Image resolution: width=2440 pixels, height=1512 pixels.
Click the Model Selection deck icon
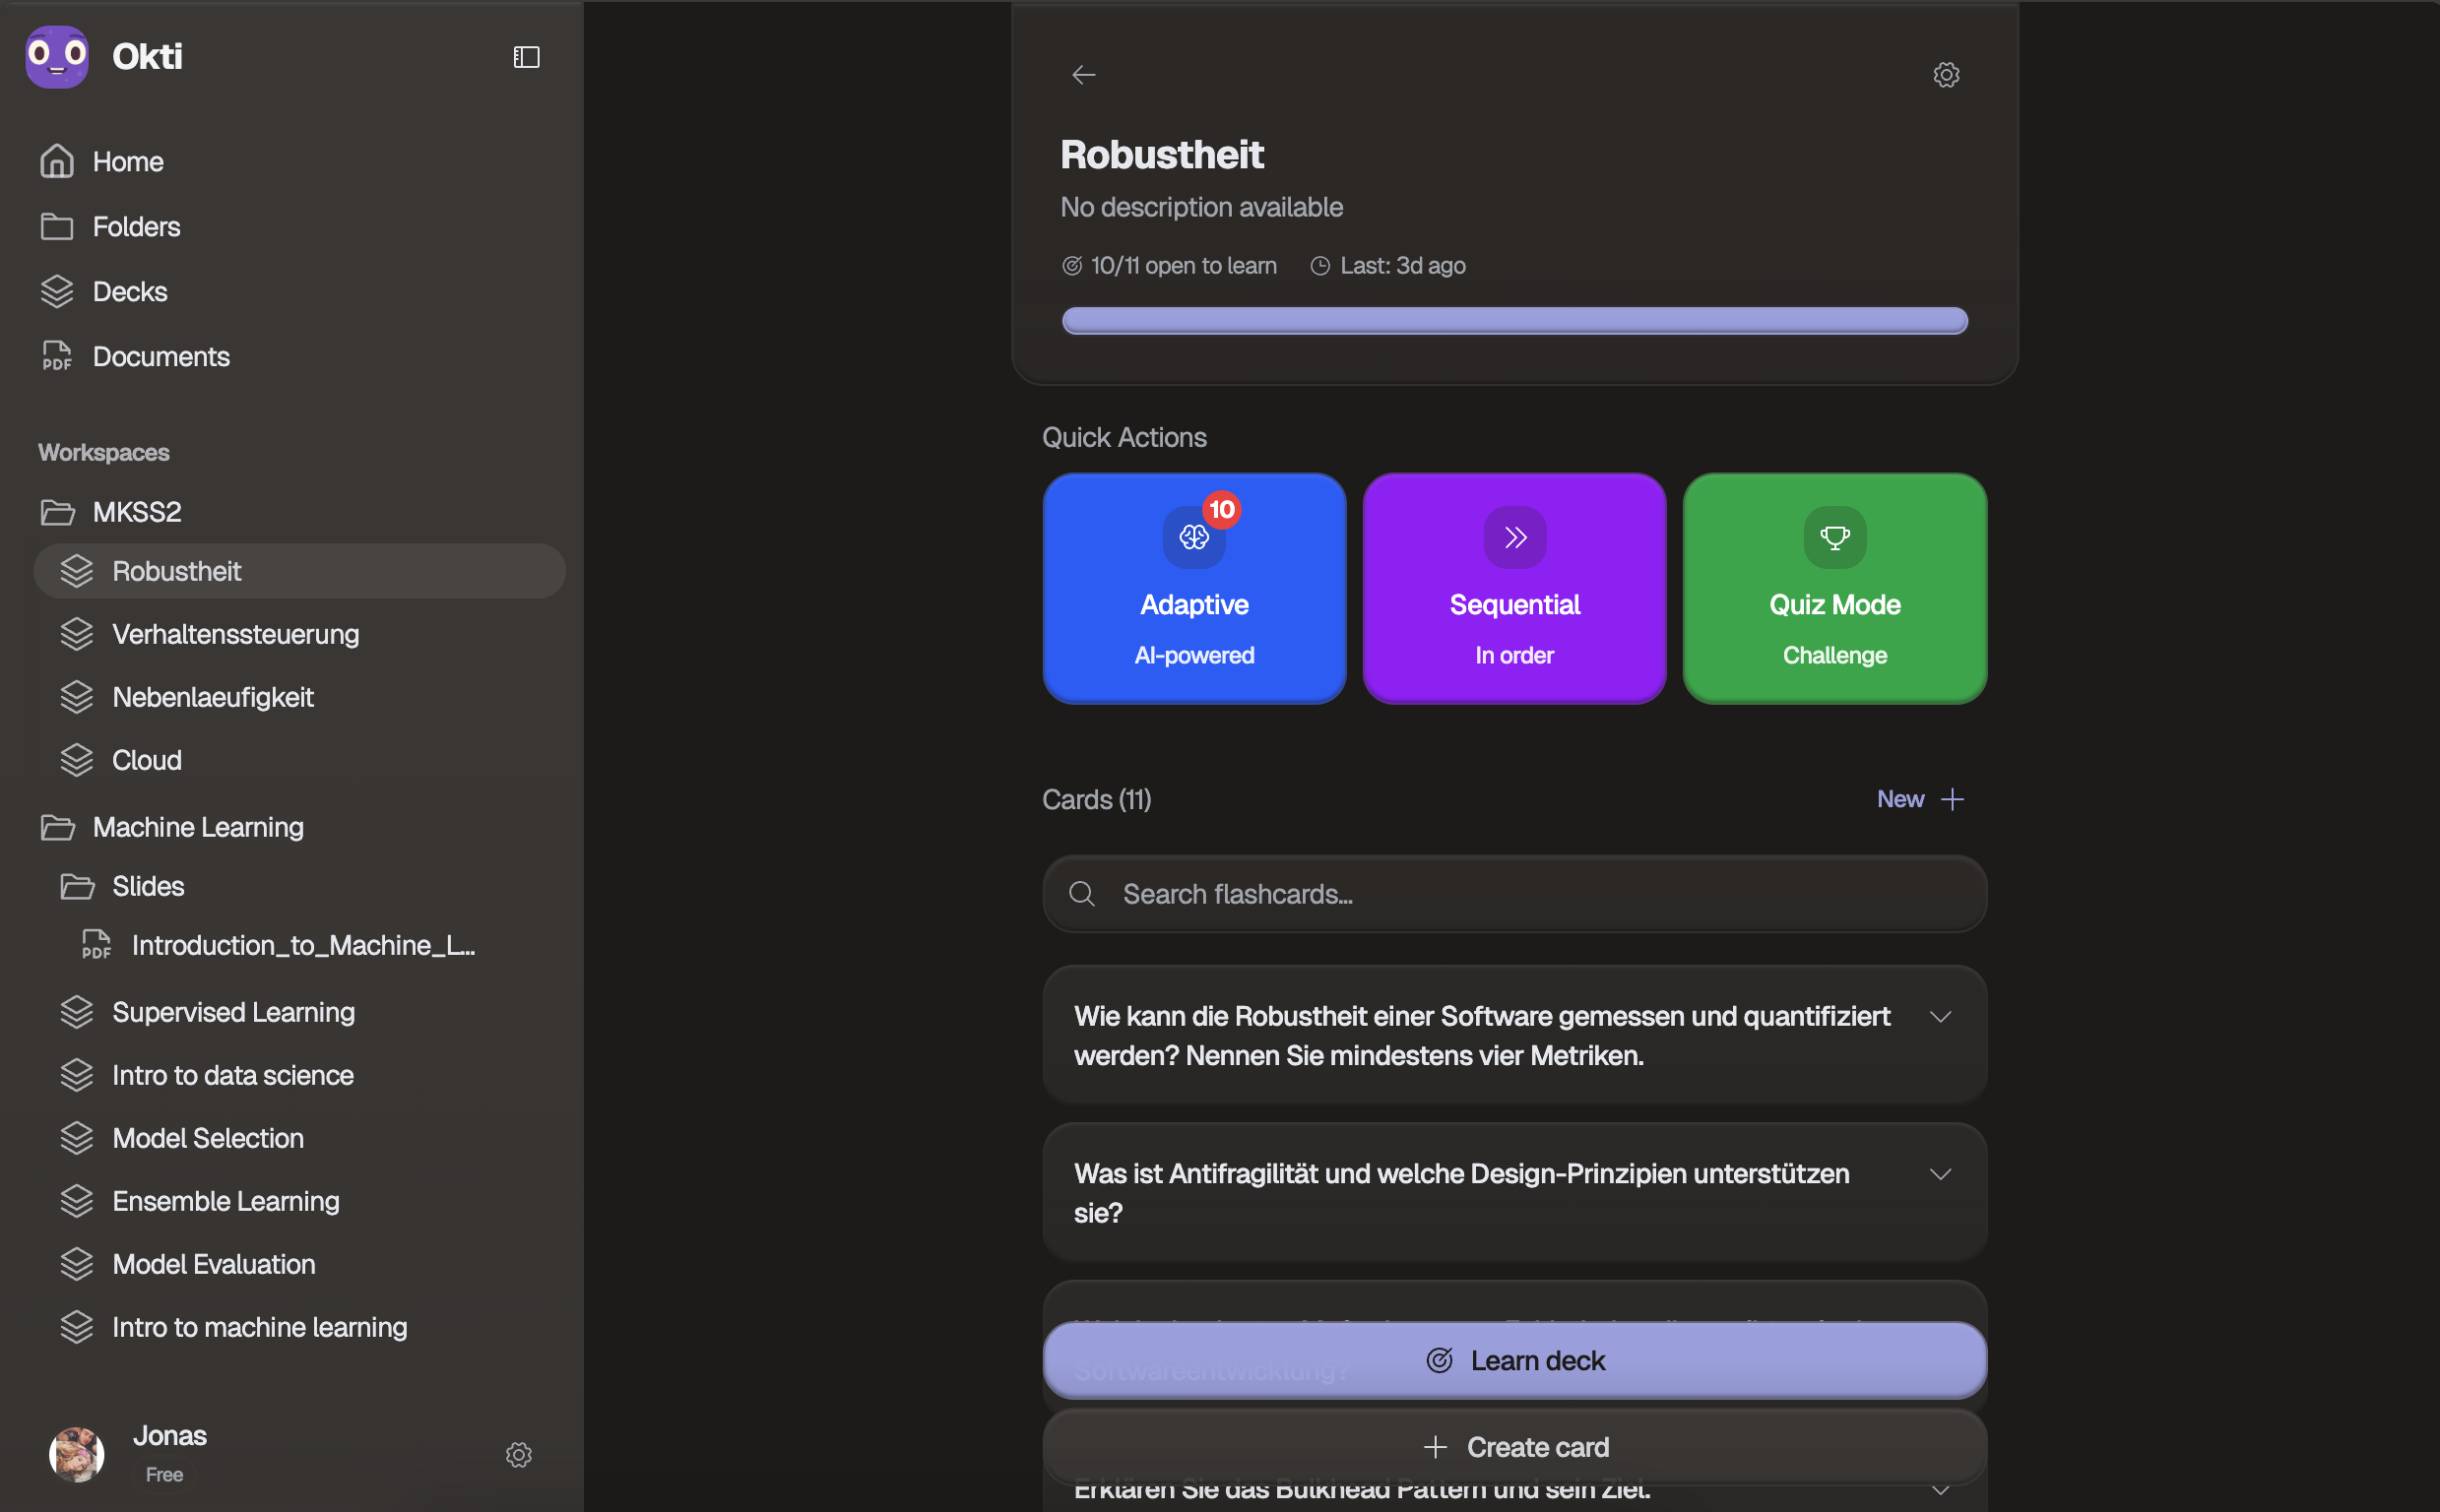[x=77, y=1138]
